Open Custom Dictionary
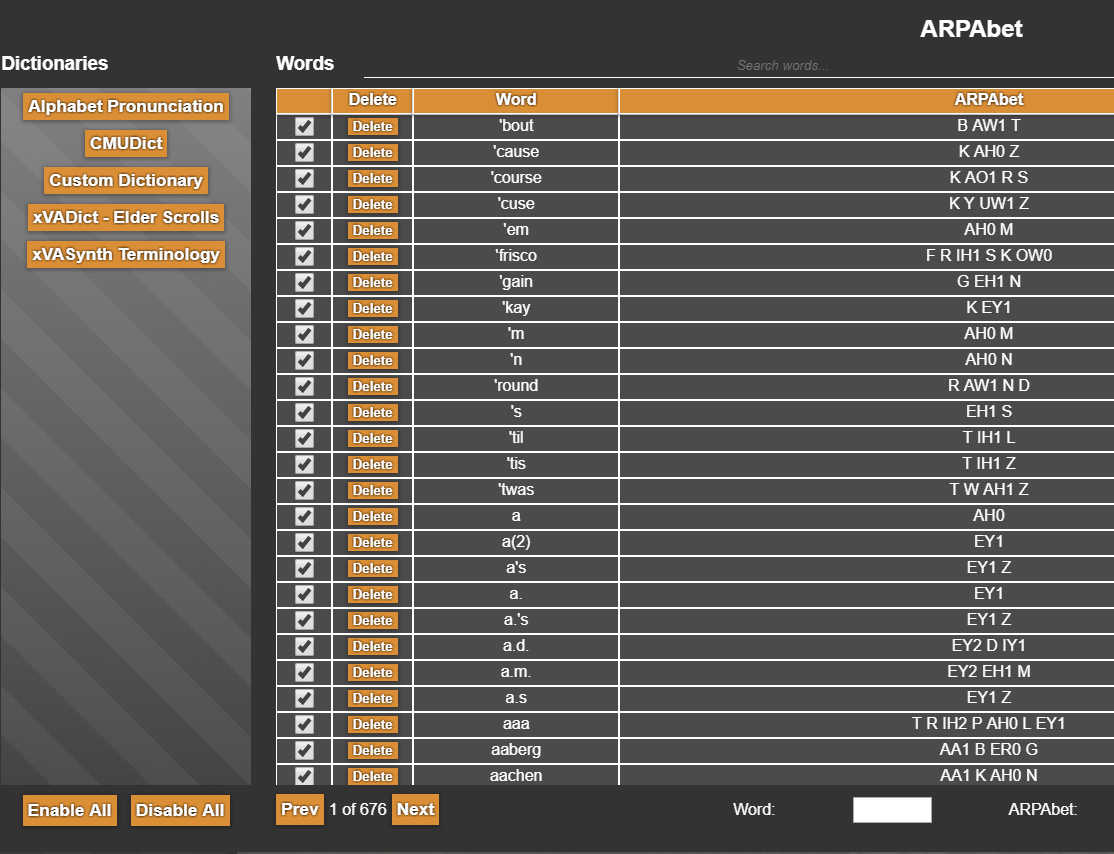This screenshot has height=854, width=1114. (126, 181)
